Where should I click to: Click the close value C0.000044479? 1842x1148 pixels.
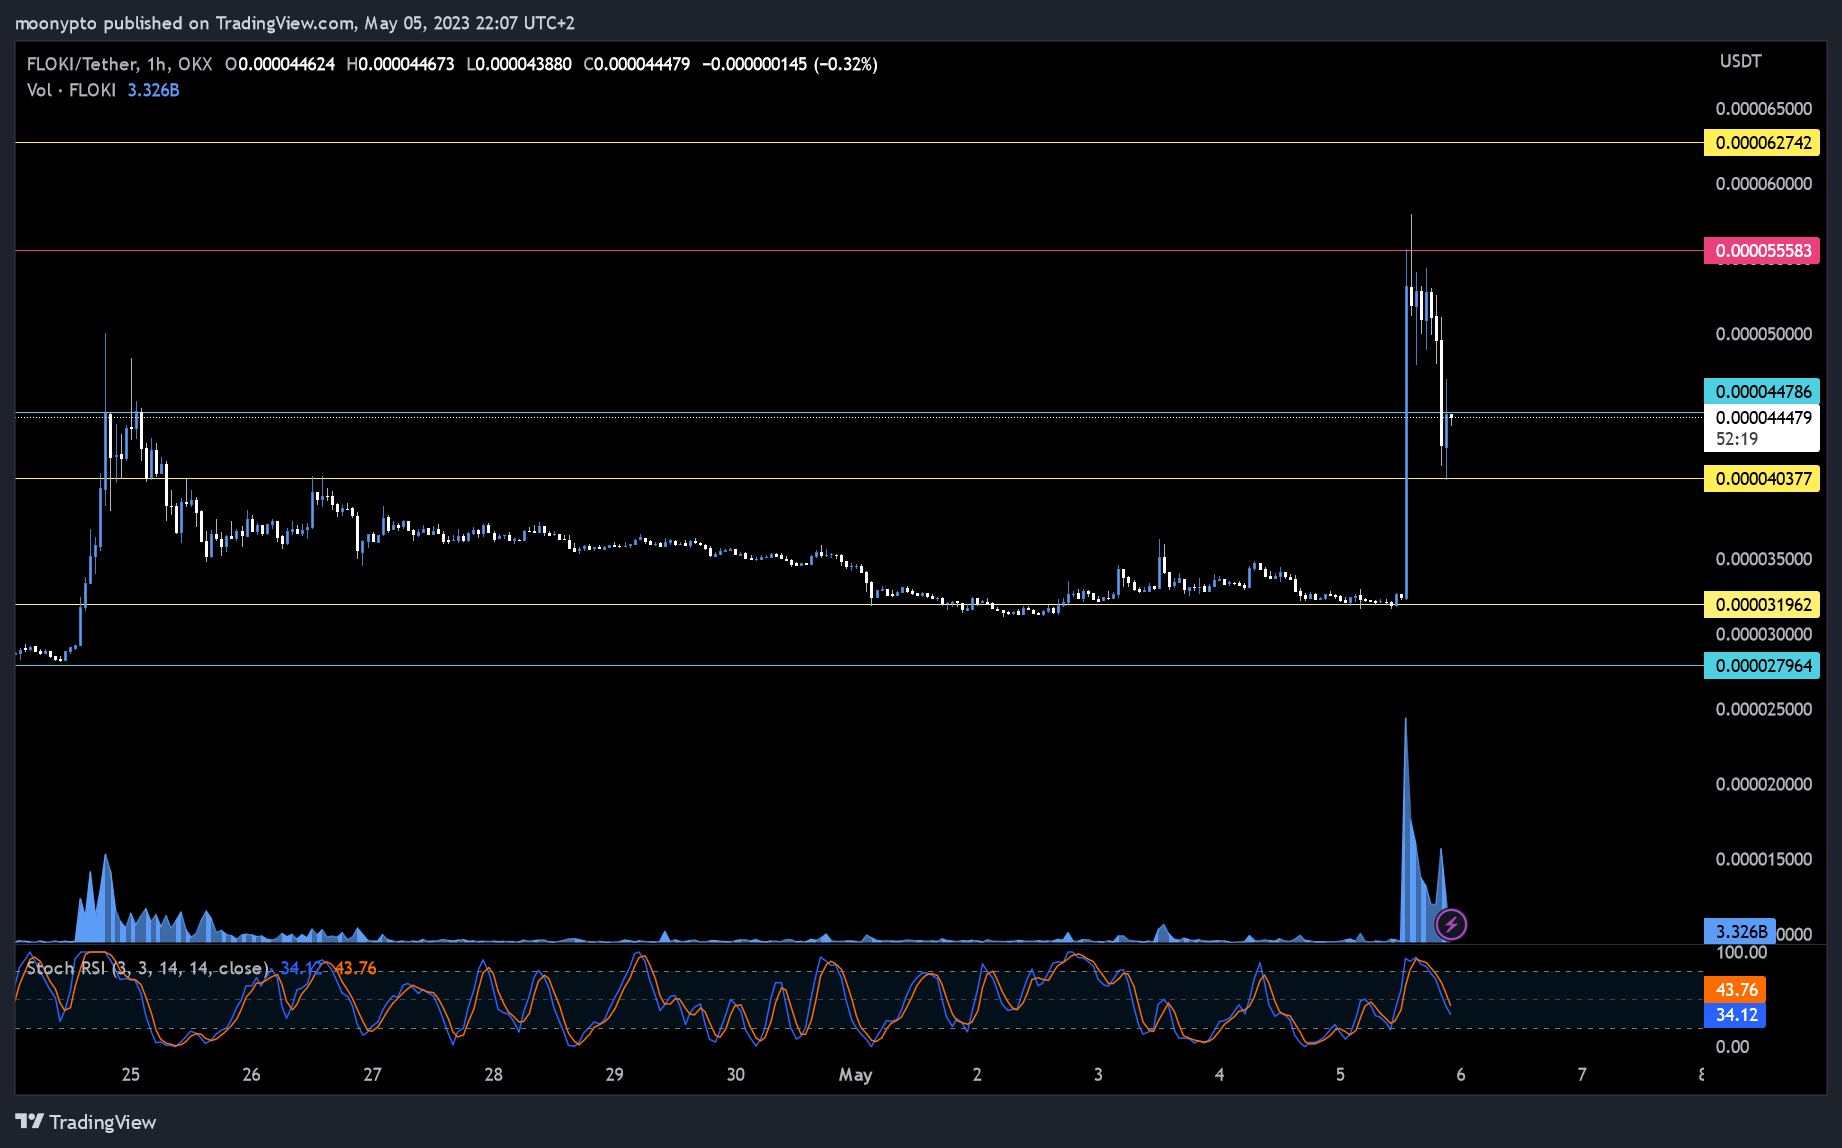[x=637, y=64]
